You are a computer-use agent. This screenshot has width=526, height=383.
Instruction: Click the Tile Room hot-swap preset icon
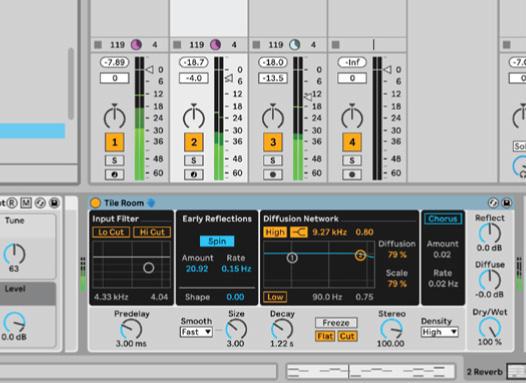pos(493,203)
